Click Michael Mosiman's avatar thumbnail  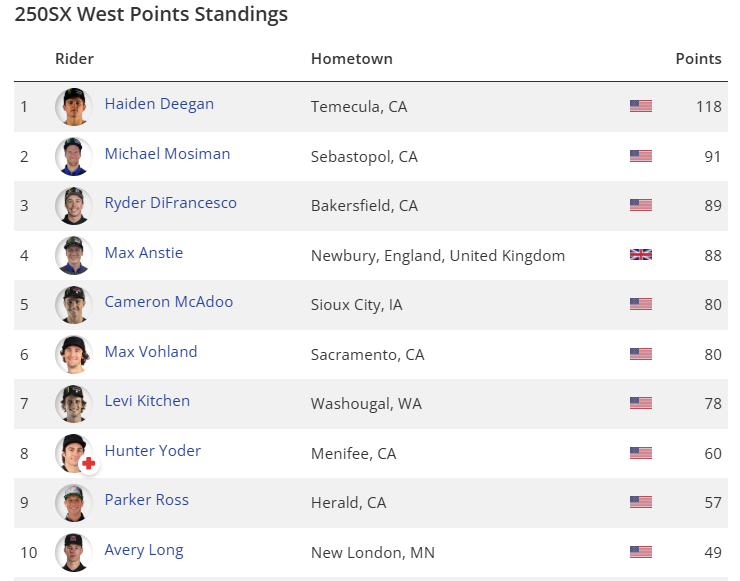point(73,156)
